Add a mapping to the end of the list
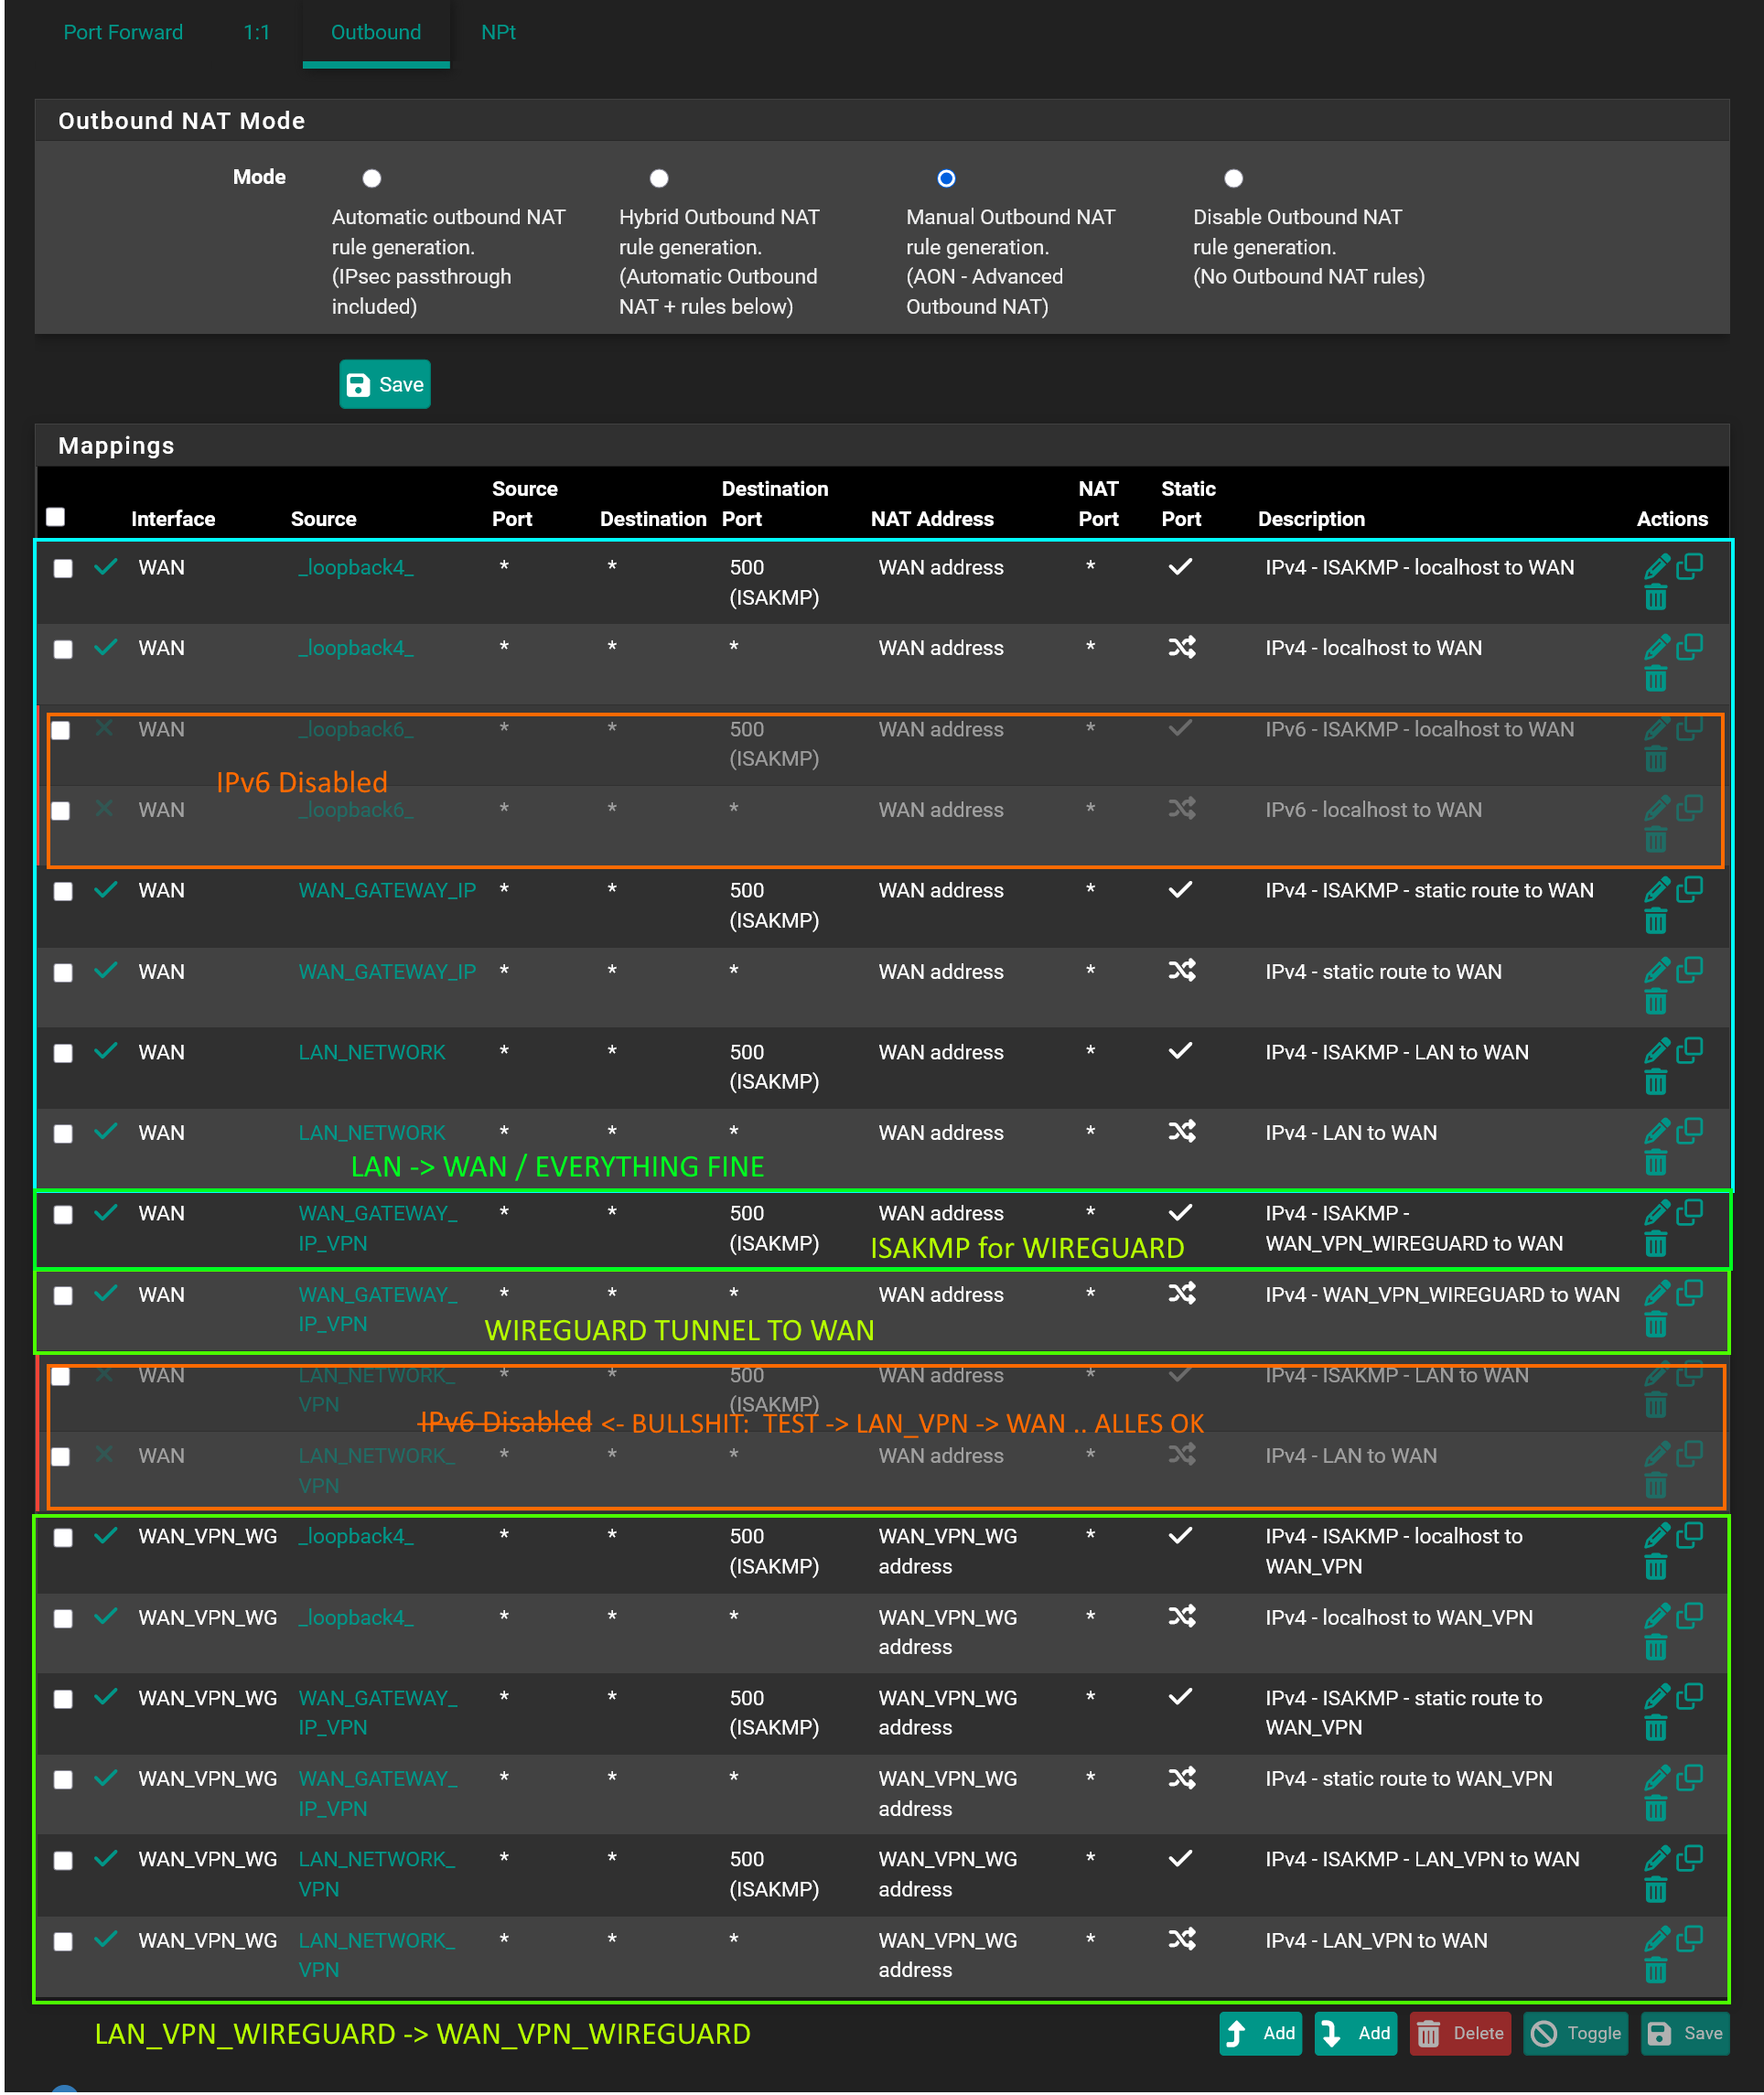 click(1356, 2033)
